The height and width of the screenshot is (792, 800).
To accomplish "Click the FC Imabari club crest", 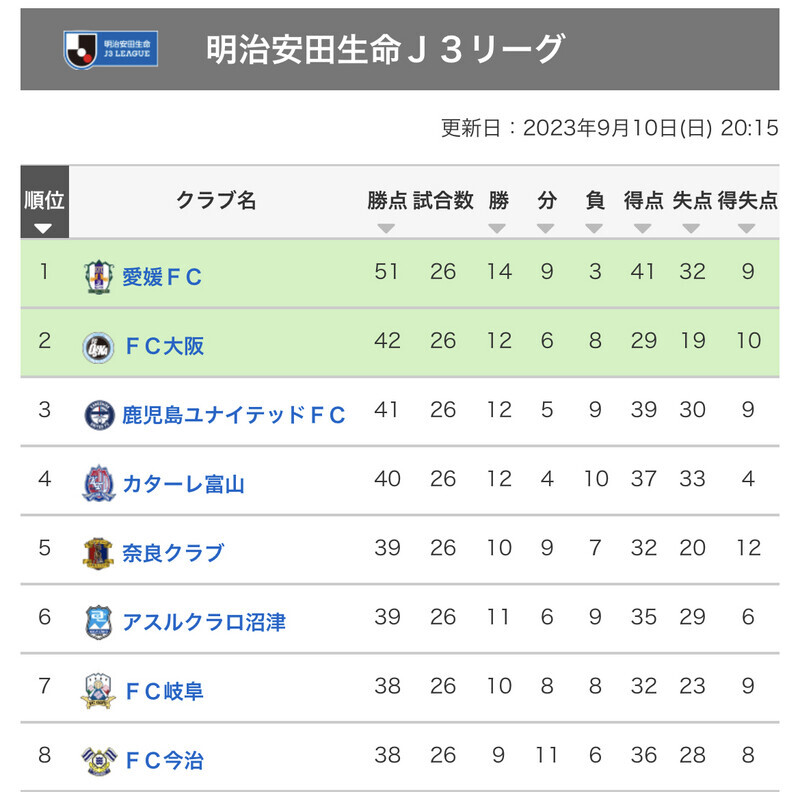I will pos(99,760).
